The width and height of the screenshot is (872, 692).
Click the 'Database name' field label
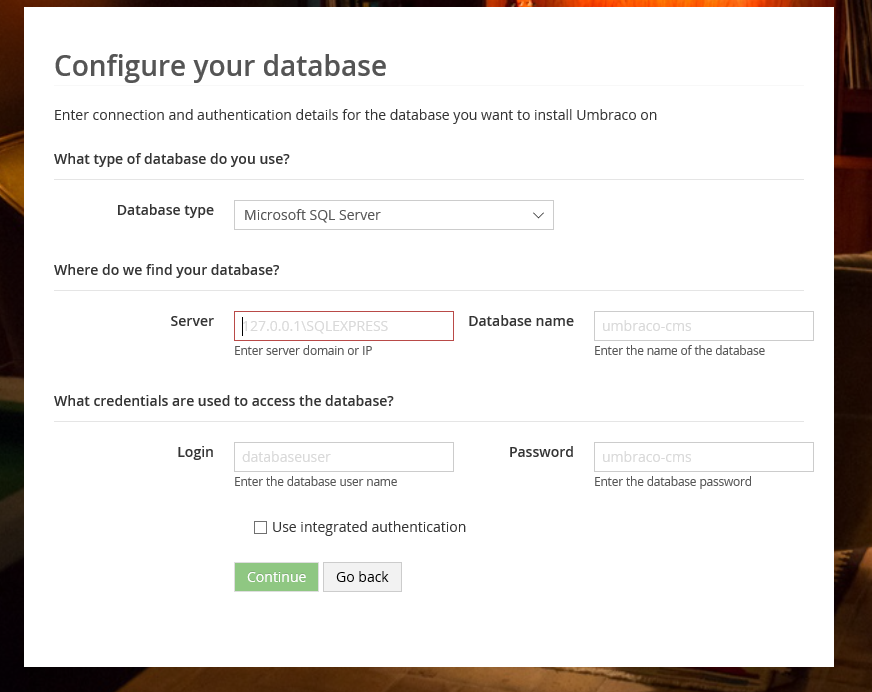tap(521, 321)
